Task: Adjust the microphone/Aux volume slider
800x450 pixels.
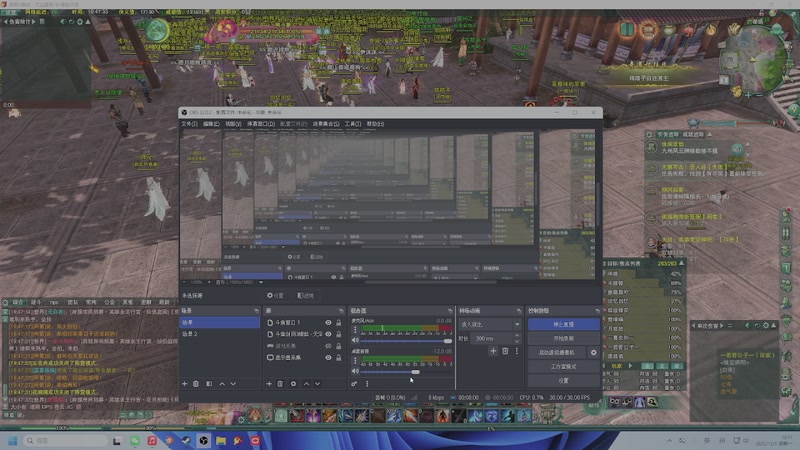Action: [x=406, y=341]
